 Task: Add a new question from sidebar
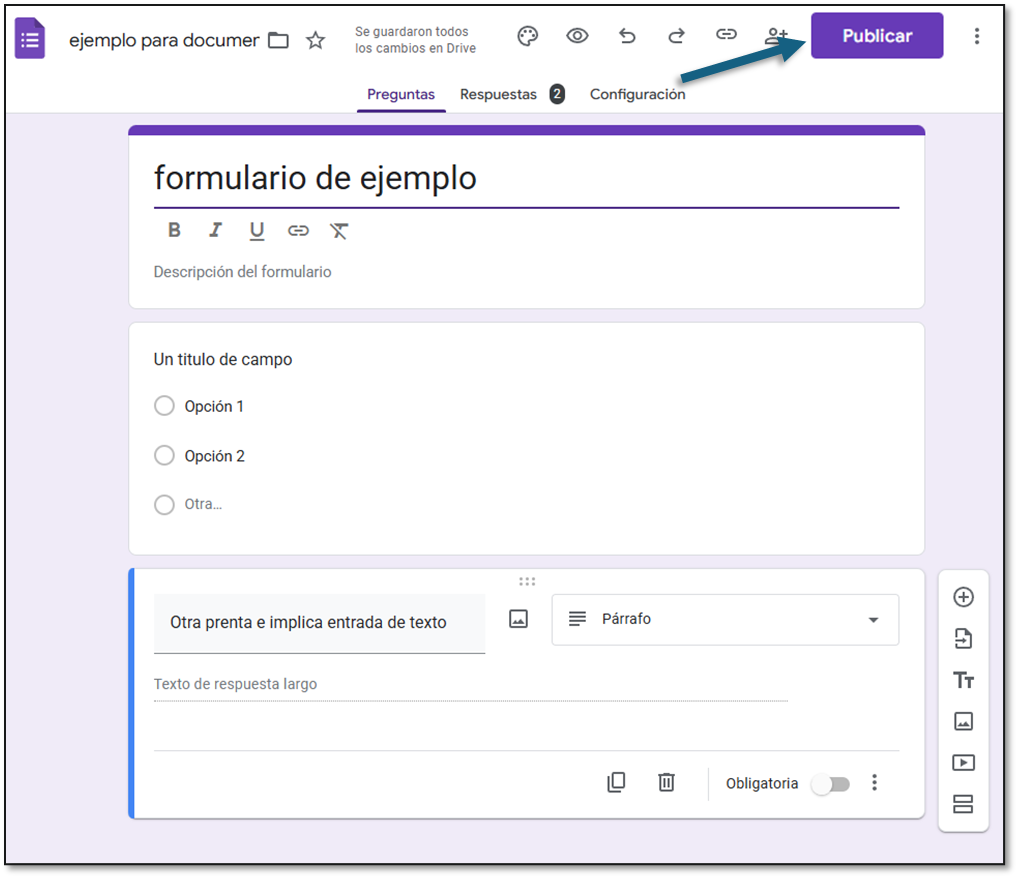click(x=963, y=597)
